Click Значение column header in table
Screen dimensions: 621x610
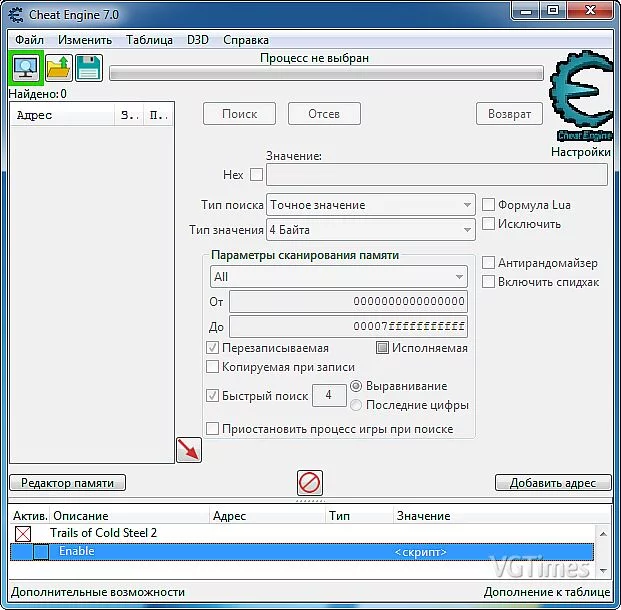[502, 516]
